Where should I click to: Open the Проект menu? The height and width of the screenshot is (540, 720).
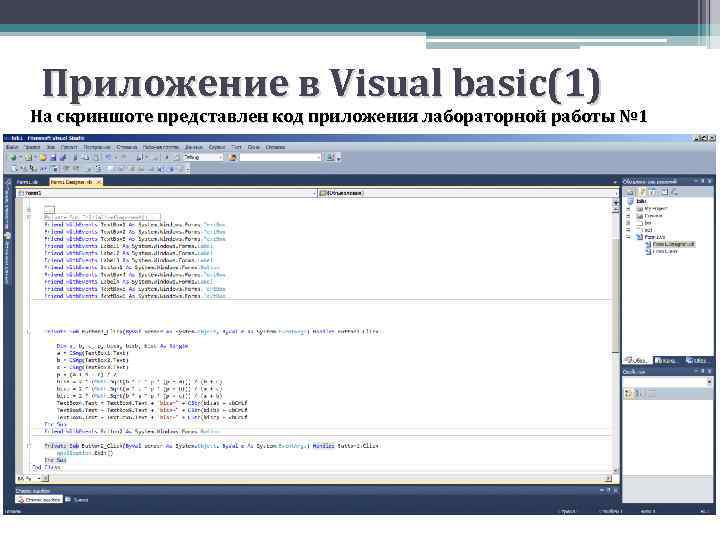[69, 147]
